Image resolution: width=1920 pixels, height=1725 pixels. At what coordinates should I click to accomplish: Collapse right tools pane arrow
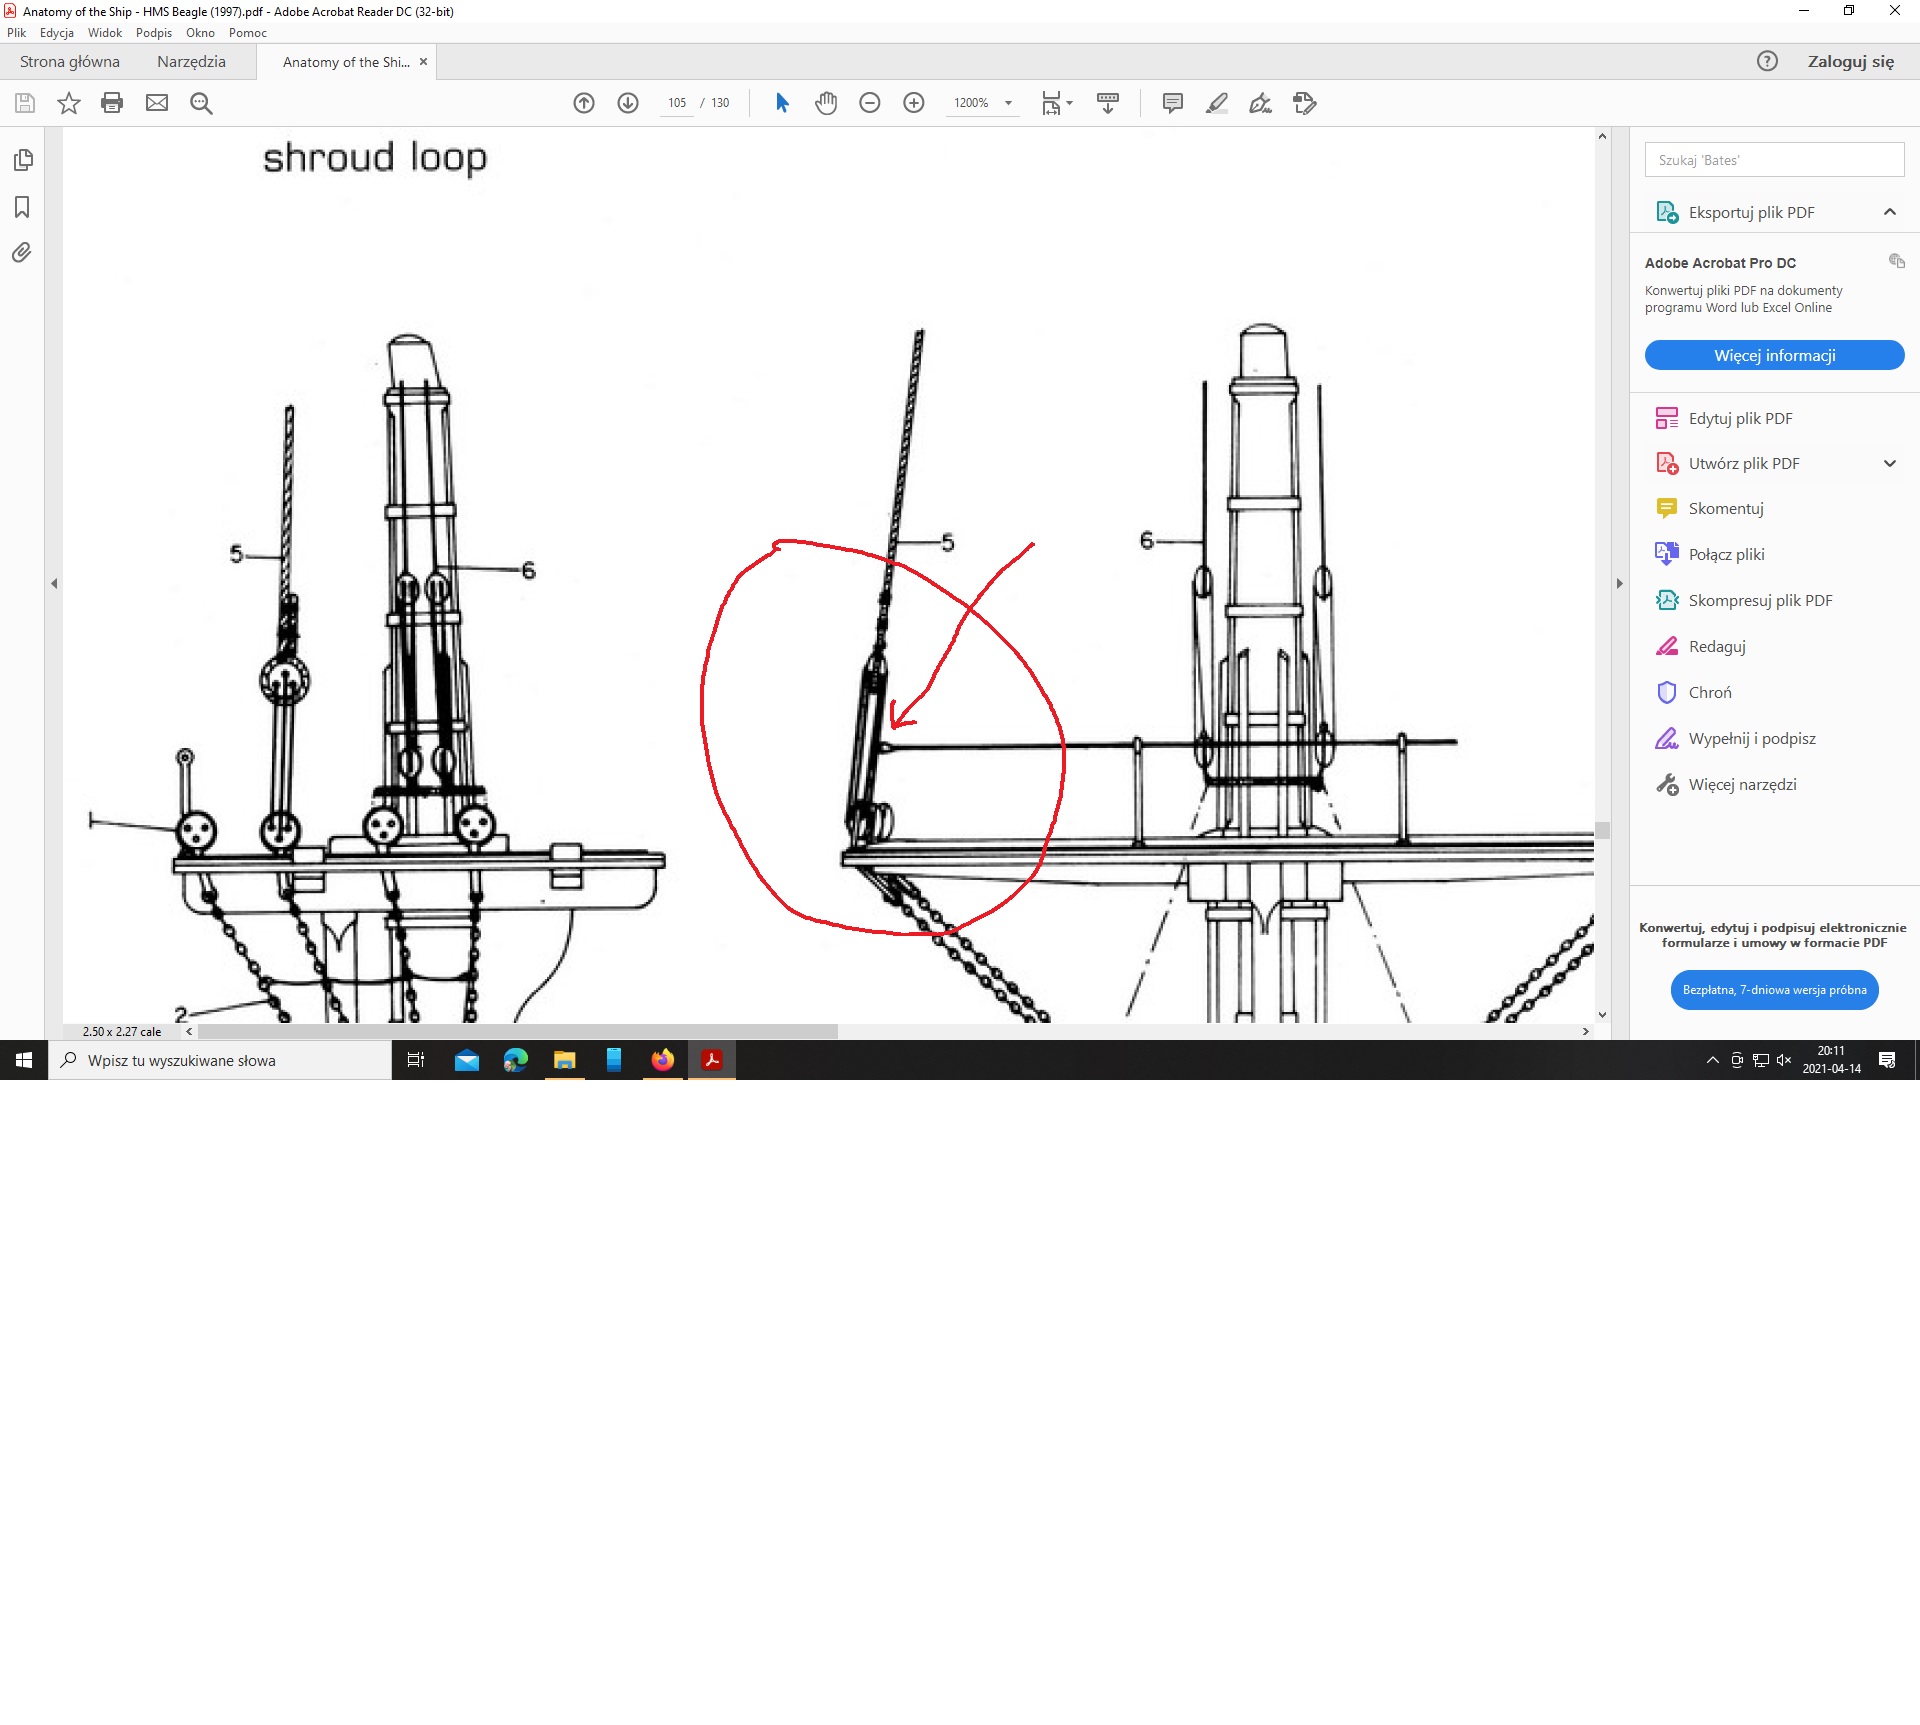(x=1619, y=583)
